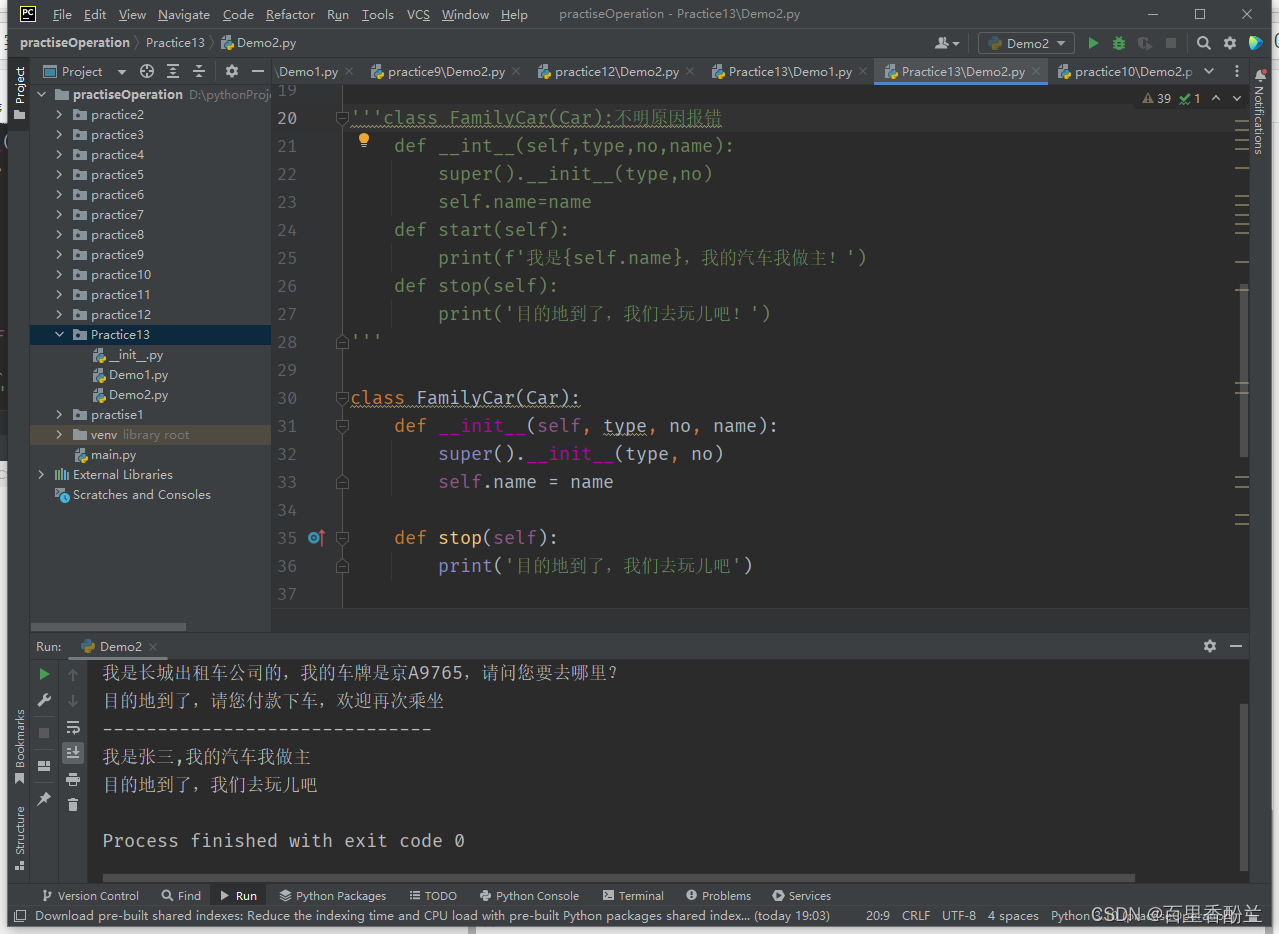Click the CRLF line separator indicator

[x=916, y=915]
